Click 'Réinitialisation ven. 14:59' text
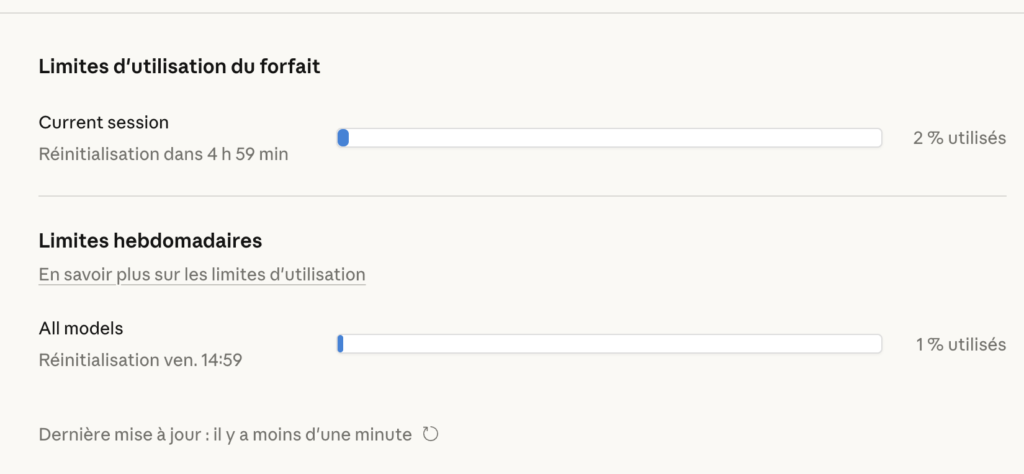Image resolution: width=1024 pixels, height=474 pixels. [x=140, y=360]
